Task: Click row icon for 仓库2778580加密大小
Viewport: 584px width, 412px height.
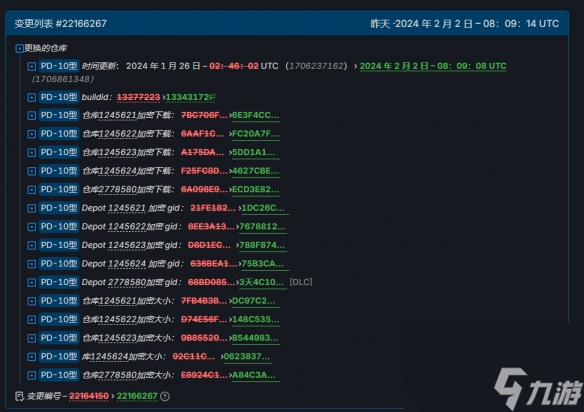Action: click(32, 375)
